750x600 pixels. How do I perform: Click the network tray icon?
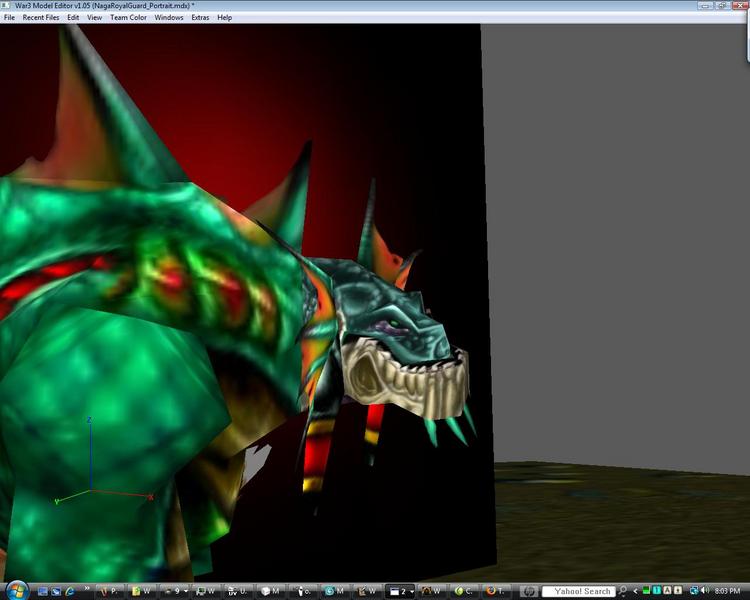[x=694, y=591]
